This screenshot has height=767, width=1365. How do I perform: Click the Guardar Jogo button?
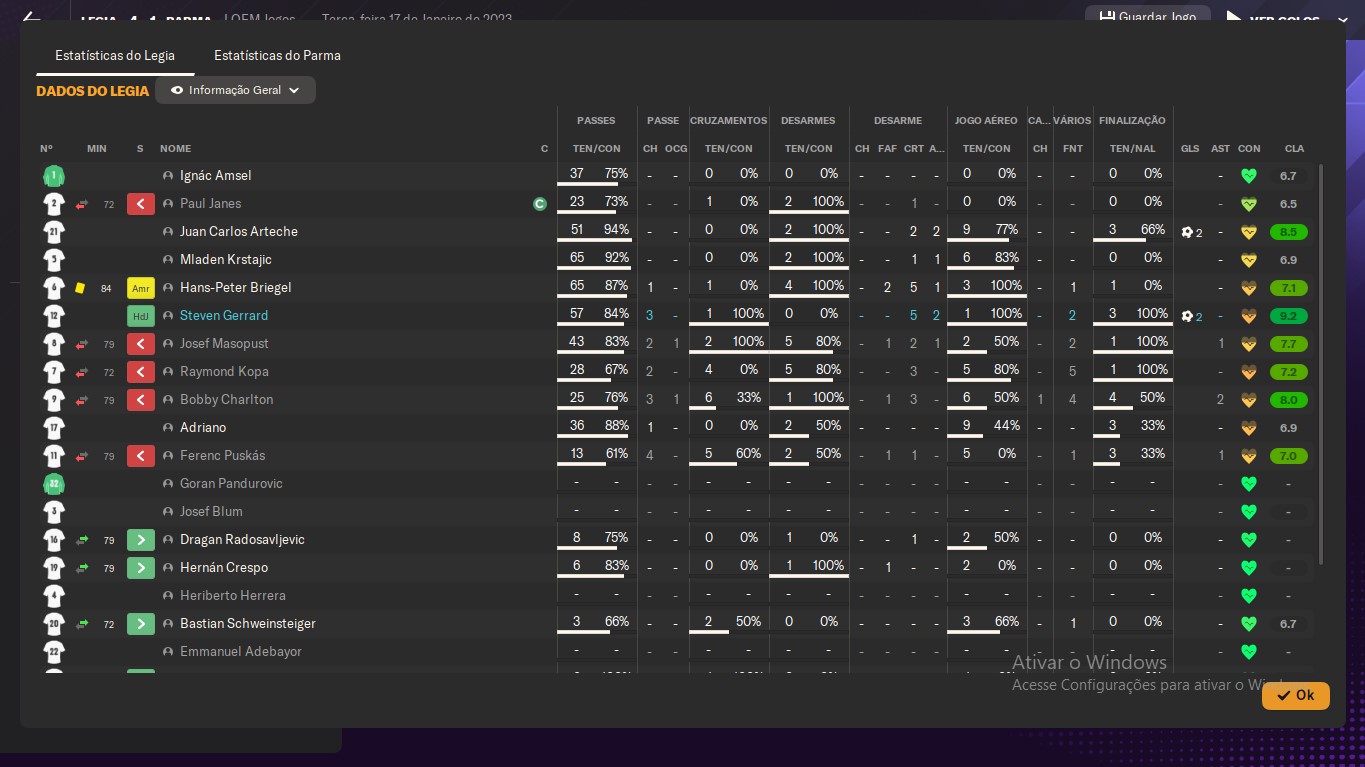[1147, 17]
